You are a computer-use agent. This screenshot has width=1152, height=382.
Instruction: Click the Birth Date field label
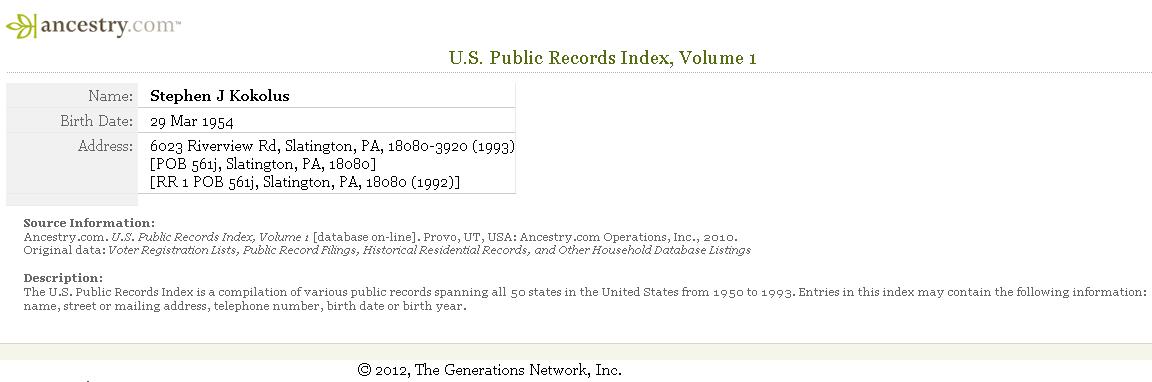click(97, 120)
